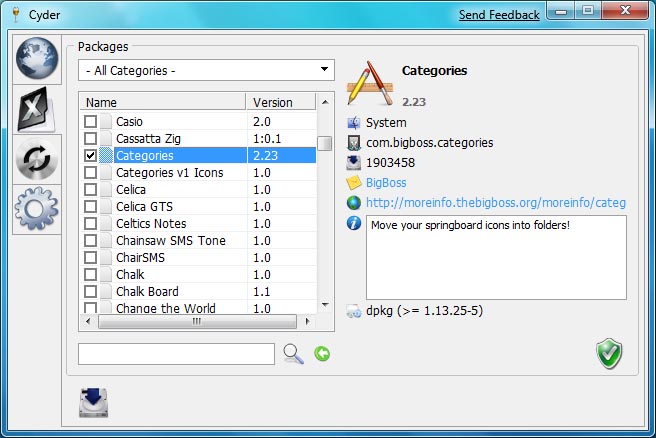Click the horizontal scroll right arrow
This screenshot has width=656, height=438.
(308, 322)
